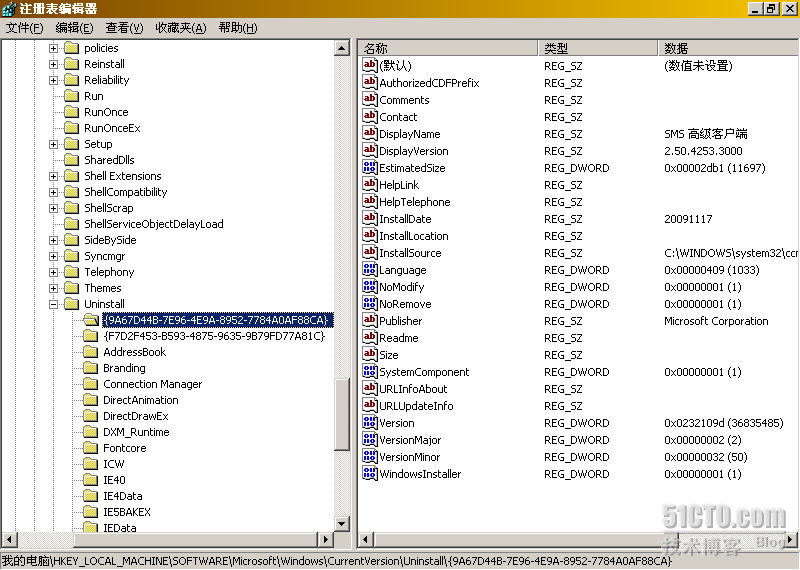Click the binary icon beside VersionMinor

click(369, 457)
